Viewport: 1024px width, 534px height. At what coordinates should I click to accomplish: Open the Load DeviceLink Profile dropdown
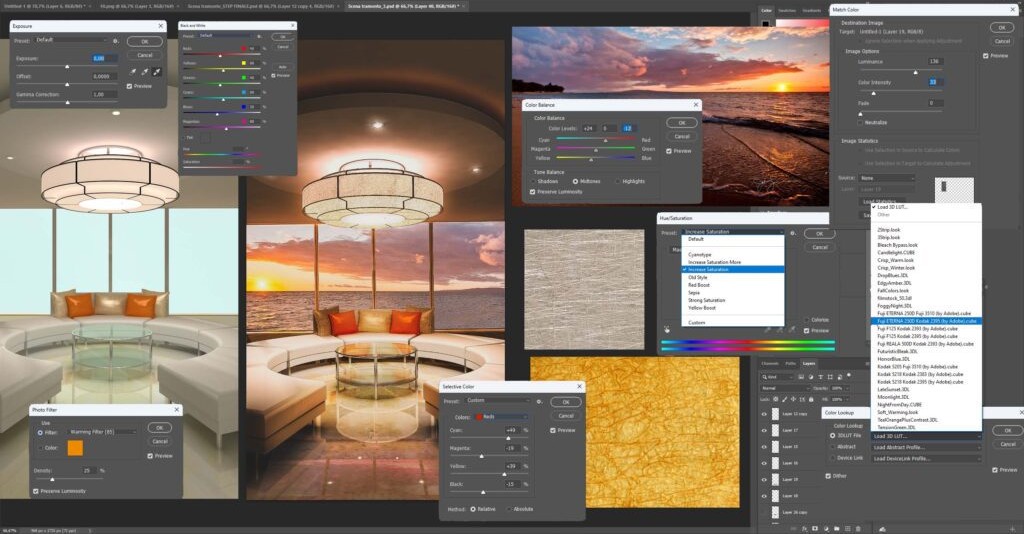(x=925, y=458)
